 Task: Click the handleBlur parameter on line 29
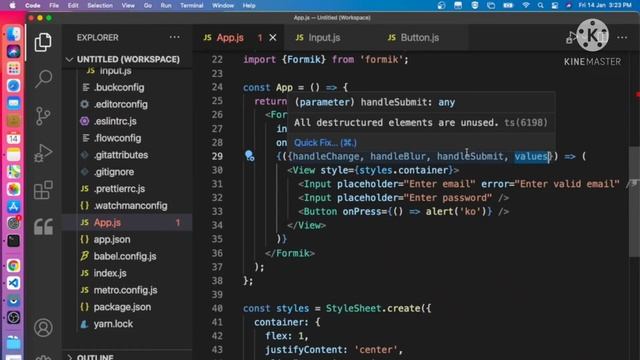(398, 156)
